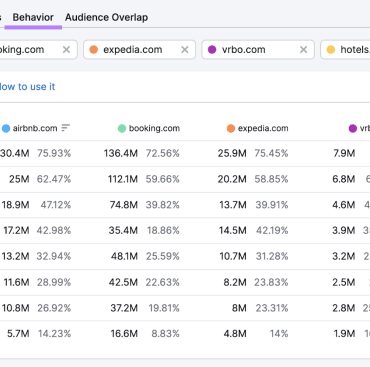Select the 23.31% expedia cell
370x367 pixels.
point(272,308)
